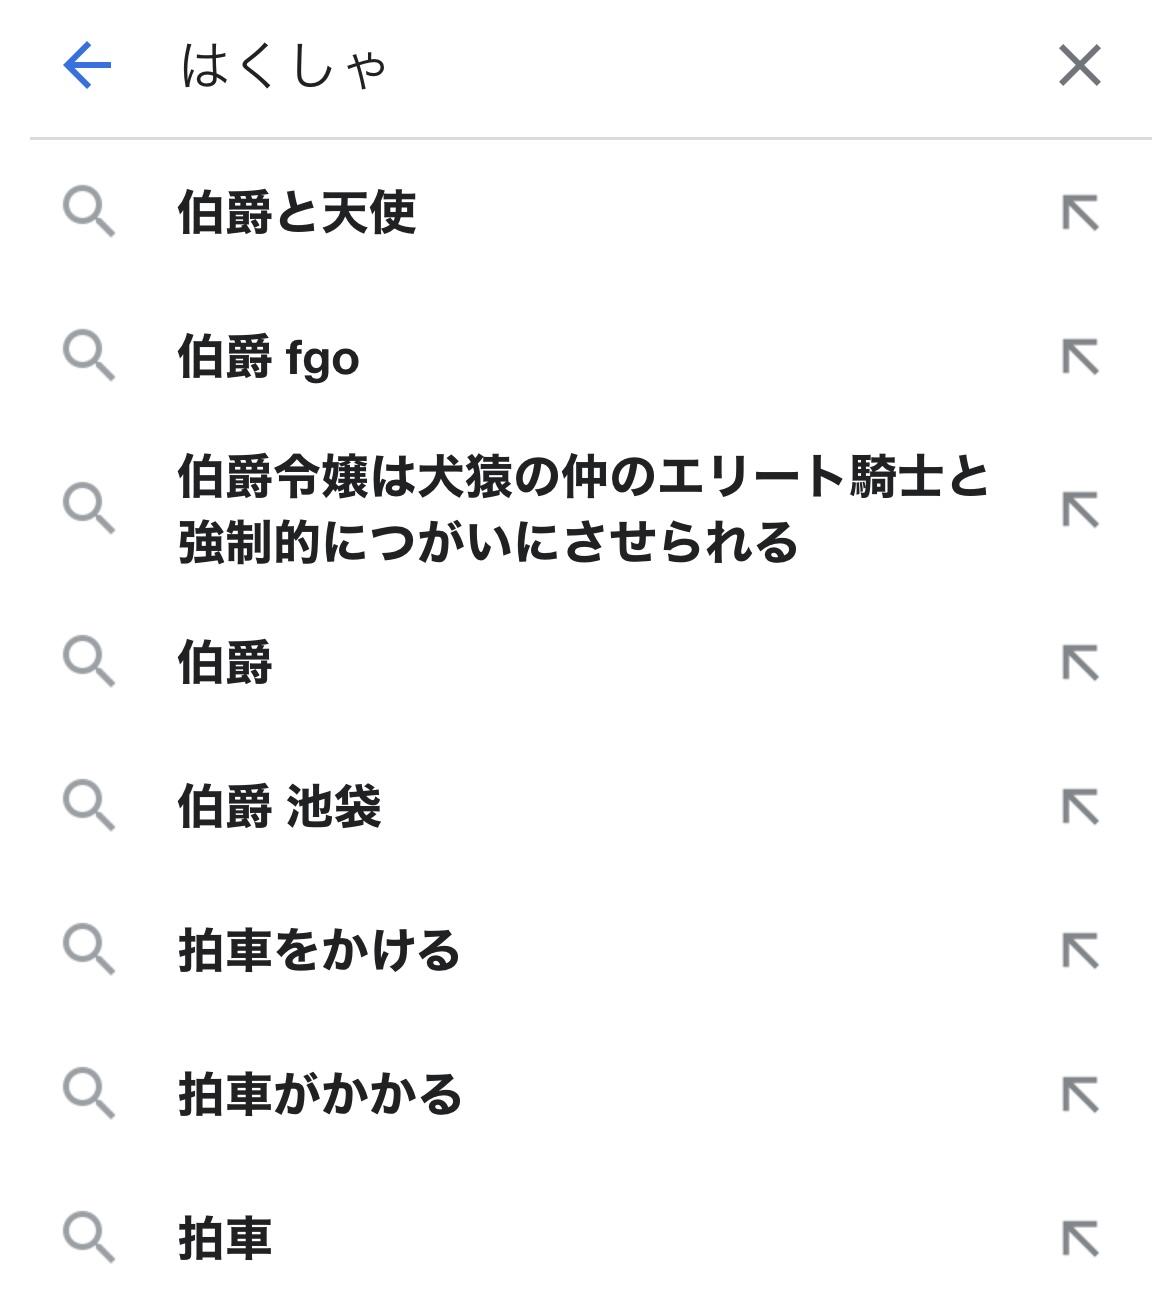Choose the plain 拍車 suggestion

[225, 1238]
